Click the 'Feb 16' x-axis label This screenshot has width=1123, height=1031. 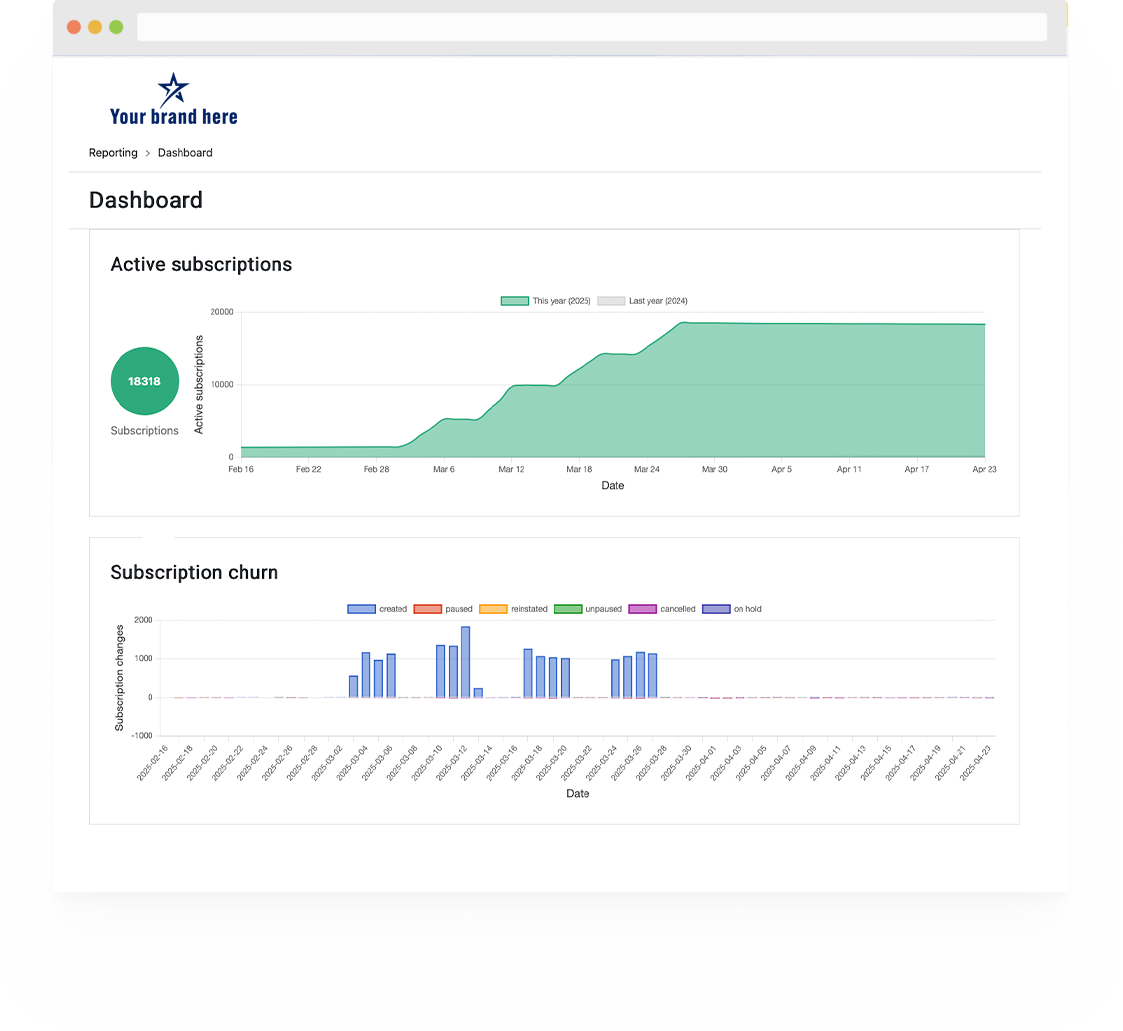(x=241, y=470)
